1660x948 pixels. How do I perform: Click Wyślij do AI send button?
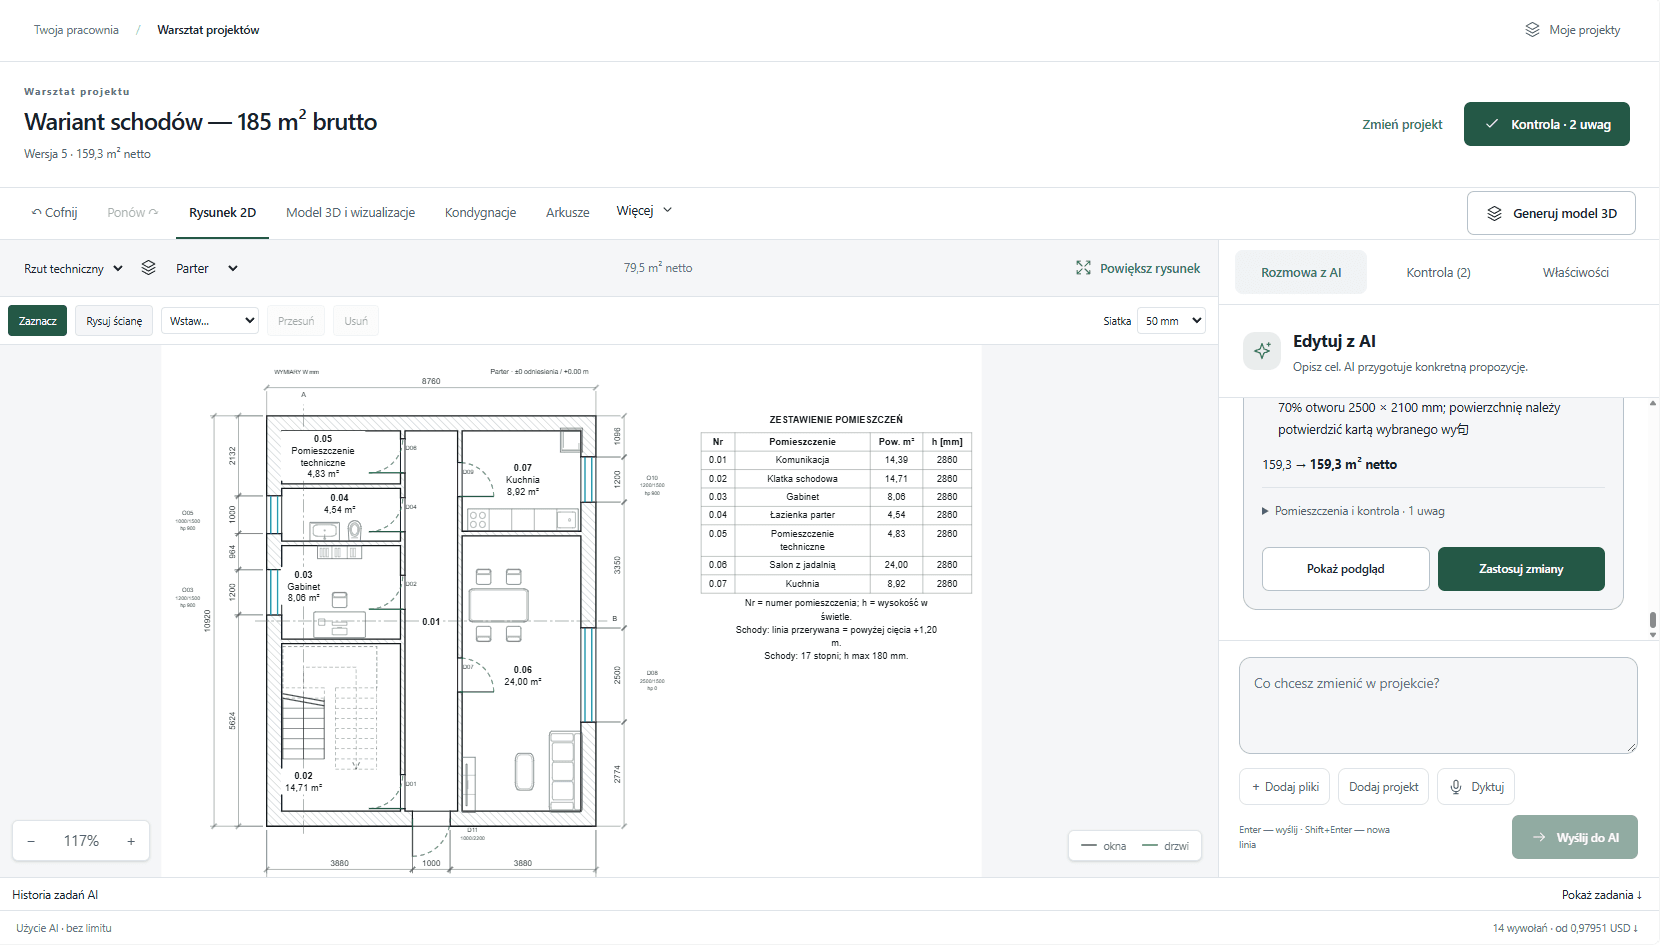pos(1575,837)
